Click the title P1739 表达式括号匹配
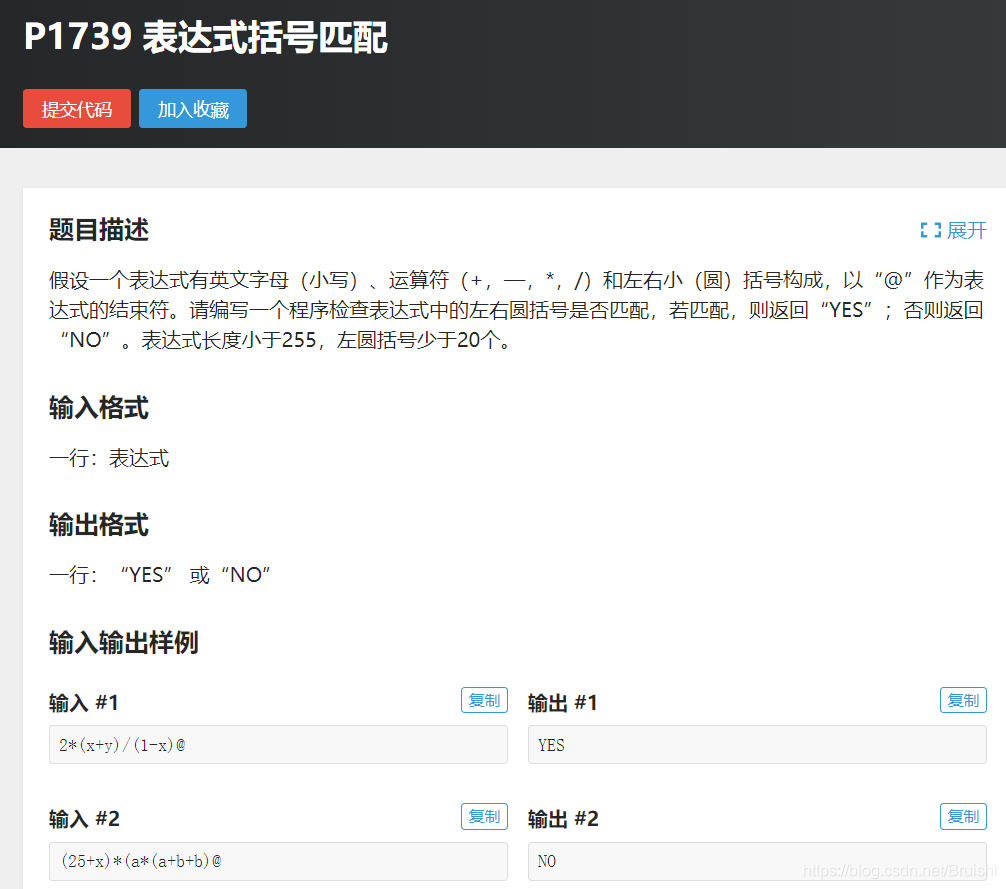 pos(206,37)
